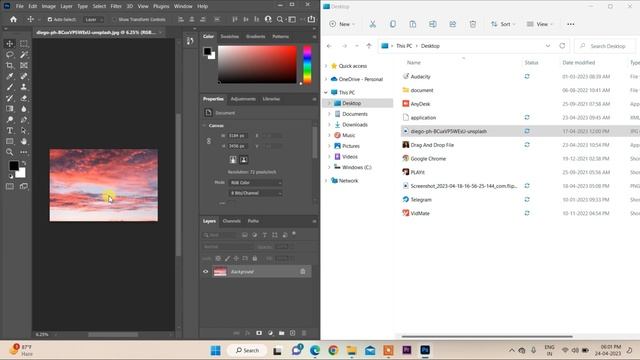
Task: Add layer mask icon in Layers panel
Action: click(259, 333)
